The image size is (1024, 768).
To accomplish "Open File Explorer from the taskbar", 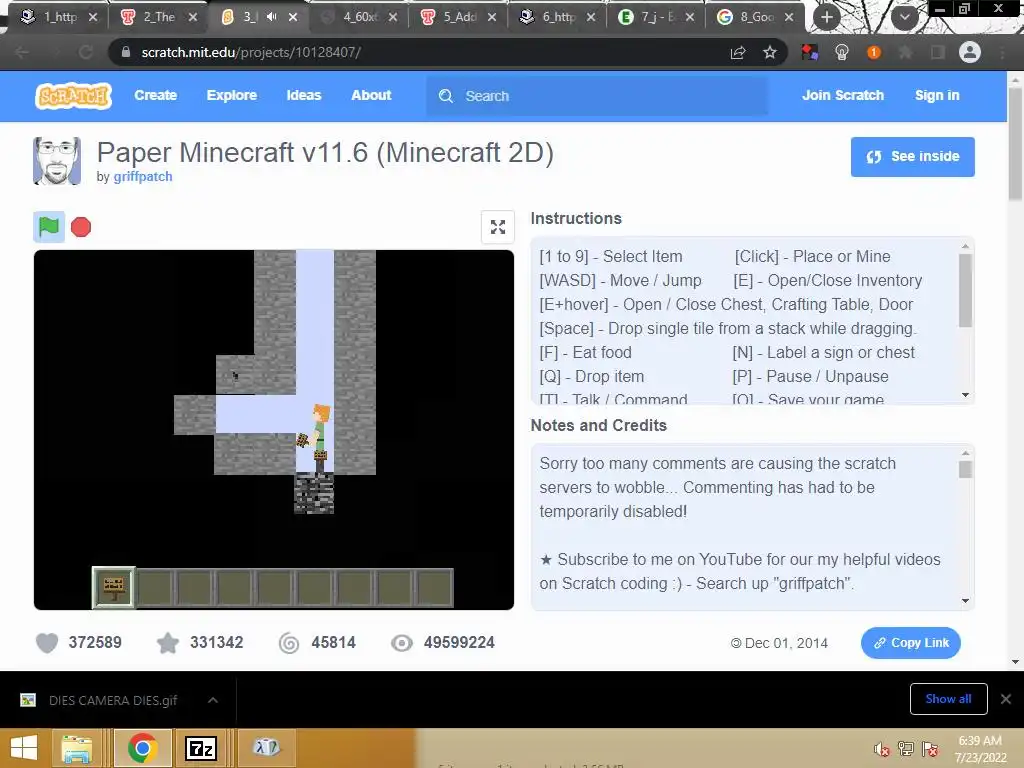I will pos(76,748).
